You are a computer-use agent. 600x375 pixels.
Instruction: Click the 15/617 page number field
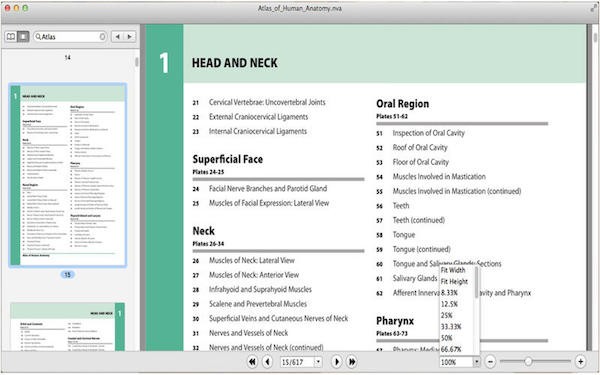coord(297,362)
